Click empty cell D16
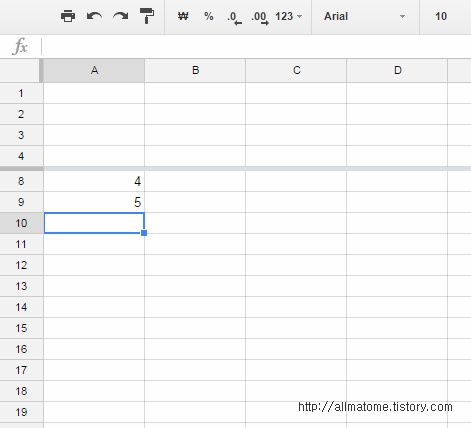 (x=397, y=349)
